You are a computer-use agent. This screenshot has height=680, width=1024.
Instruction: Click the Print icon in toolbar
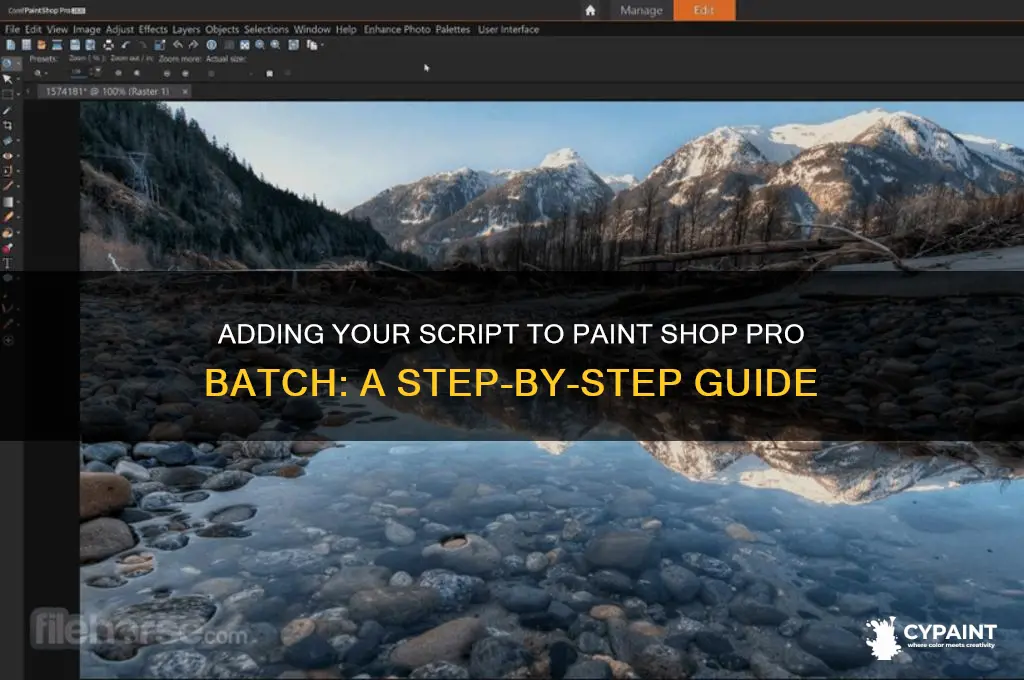pyautogui.click(x=108, y=45)
